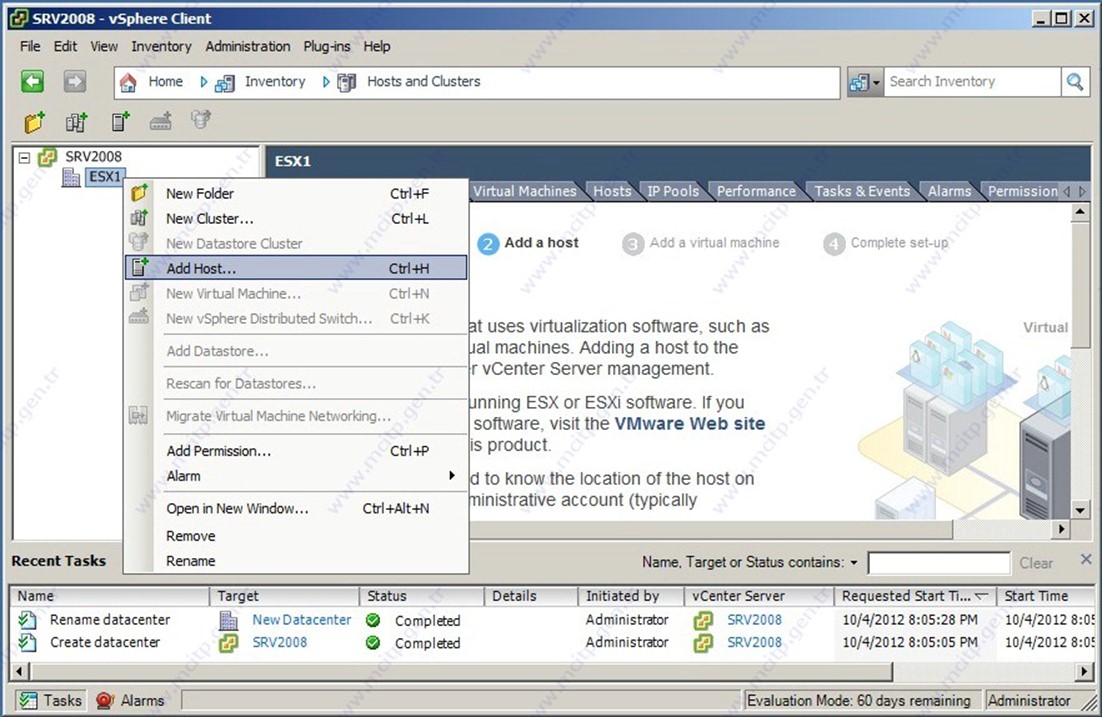
Task: Click the New Folder toolbar icon
Action: click(34, 122)
